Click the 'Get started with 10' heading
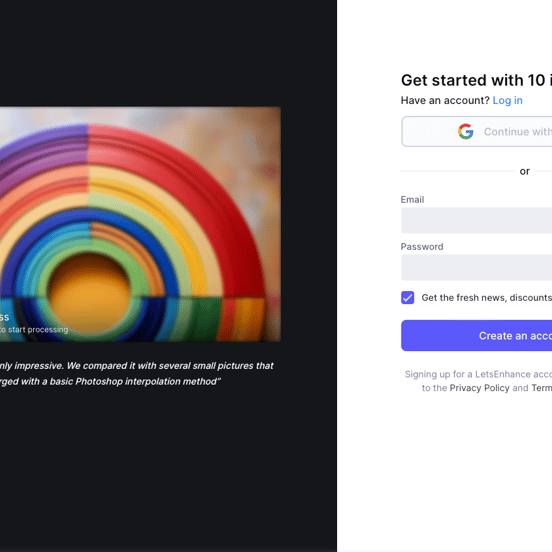 476,81
